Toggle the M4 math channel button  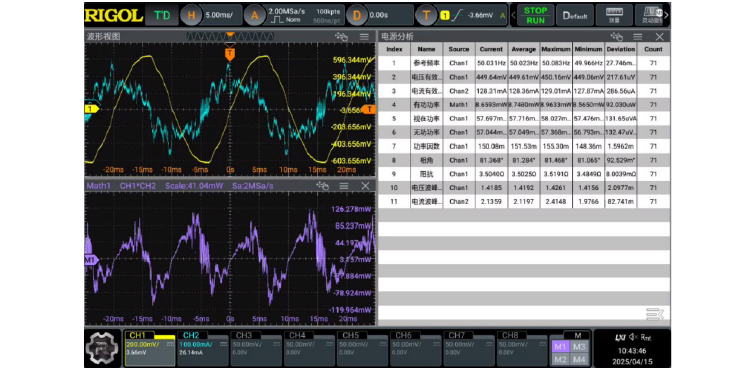(x=580, y=359)
